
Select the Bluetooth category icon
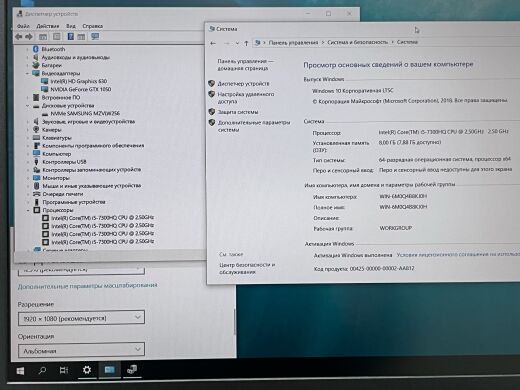click(x=36, y=49)
